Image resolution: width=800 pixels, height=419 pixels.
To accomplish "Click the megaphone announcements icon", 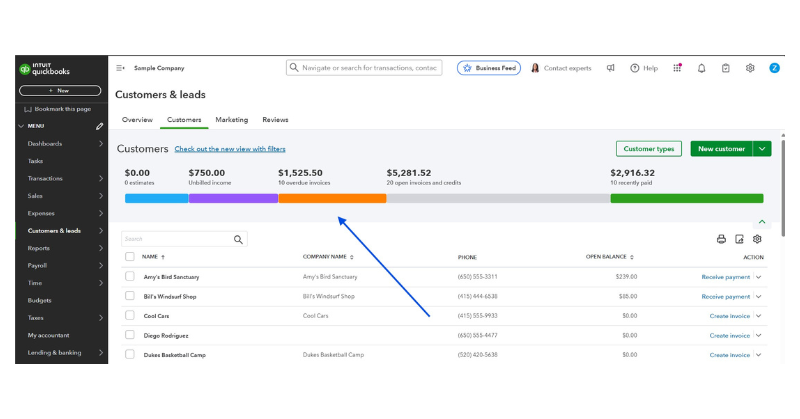I will (x=610, y=68).
